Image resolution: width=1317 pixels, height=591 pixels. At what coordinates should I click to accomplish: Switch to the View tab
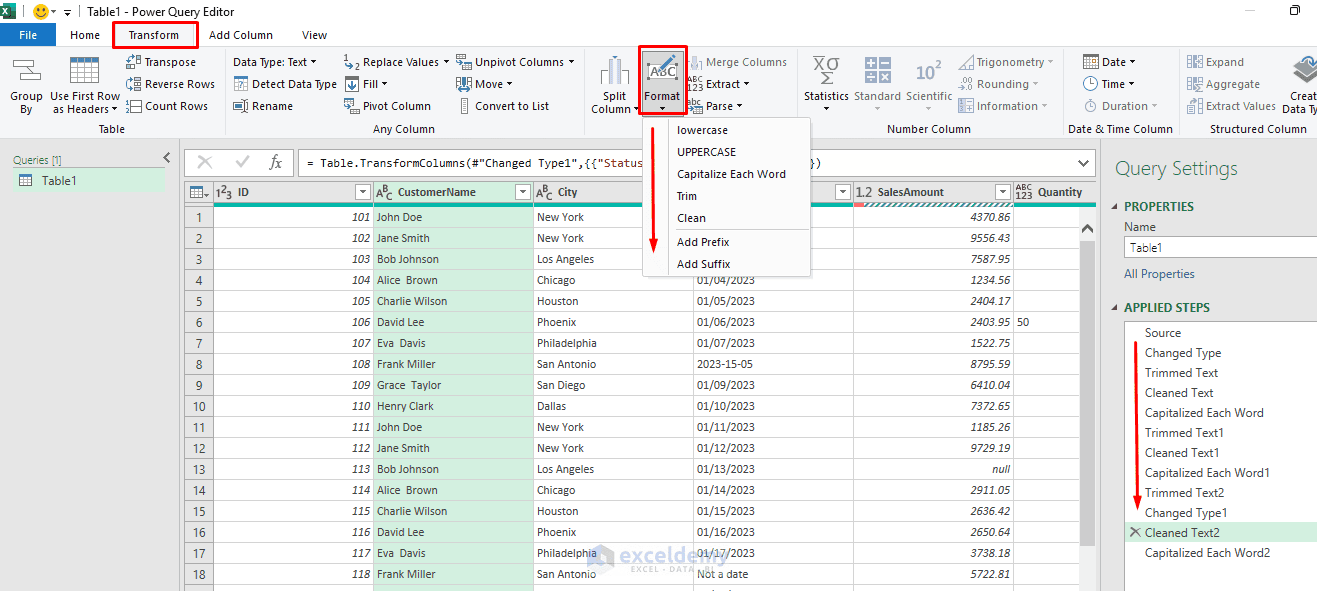tap(314, 35)
